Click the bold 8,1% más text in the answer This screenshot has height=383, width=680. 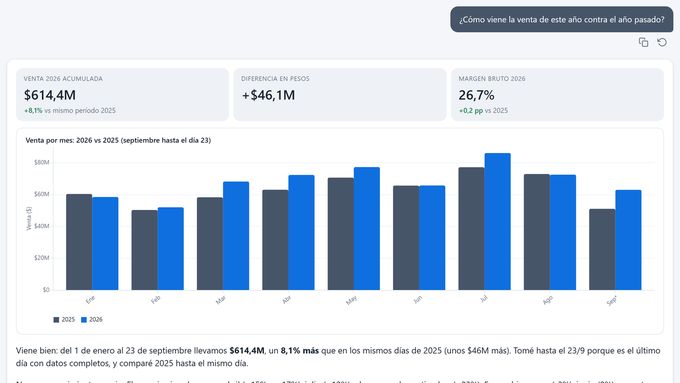300,350
